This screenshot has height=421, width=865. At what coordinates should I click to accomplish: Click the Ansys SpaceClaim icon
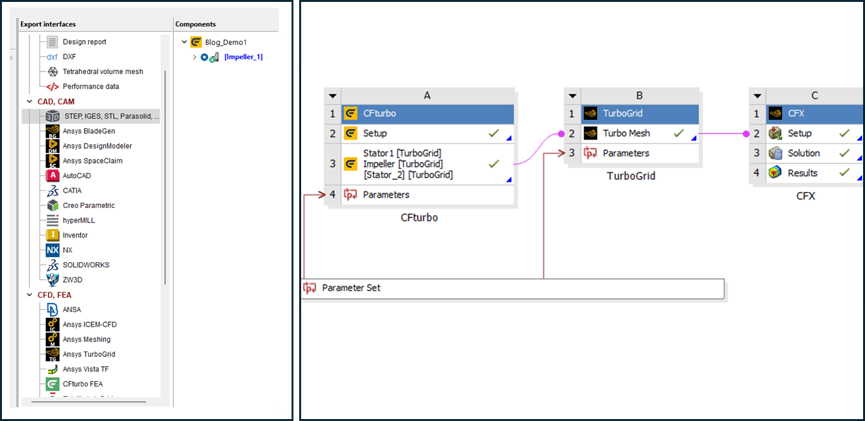point(52,161)
